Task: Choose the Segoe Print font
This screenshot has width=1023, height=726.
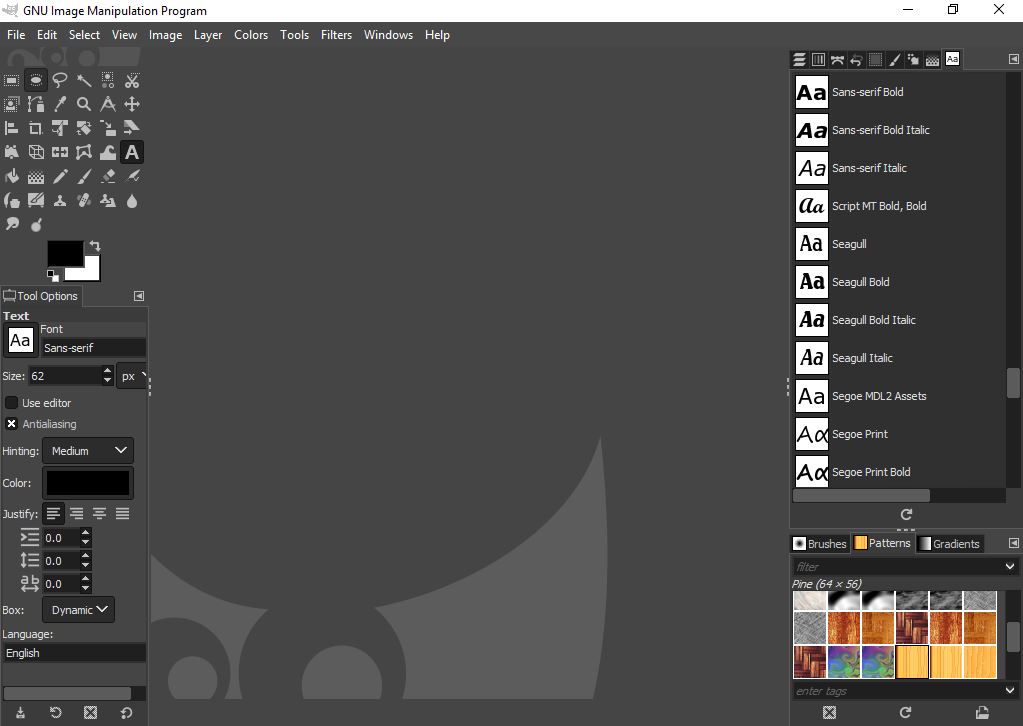Action: coord(898,434)
